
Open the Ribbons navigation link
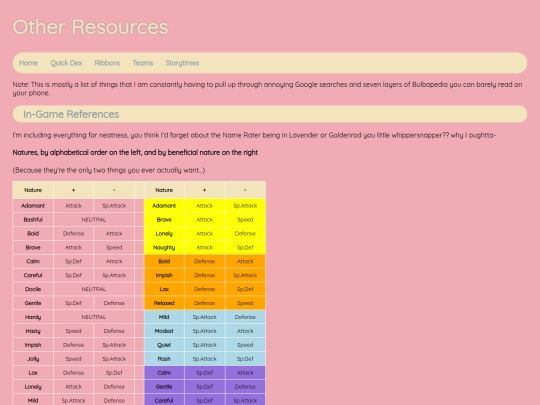(107, 63)
